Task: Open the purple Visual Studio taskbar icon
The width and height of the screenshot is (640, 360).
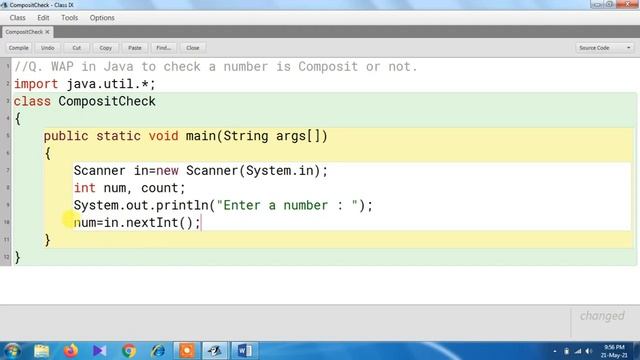Action: coord(99,351)
